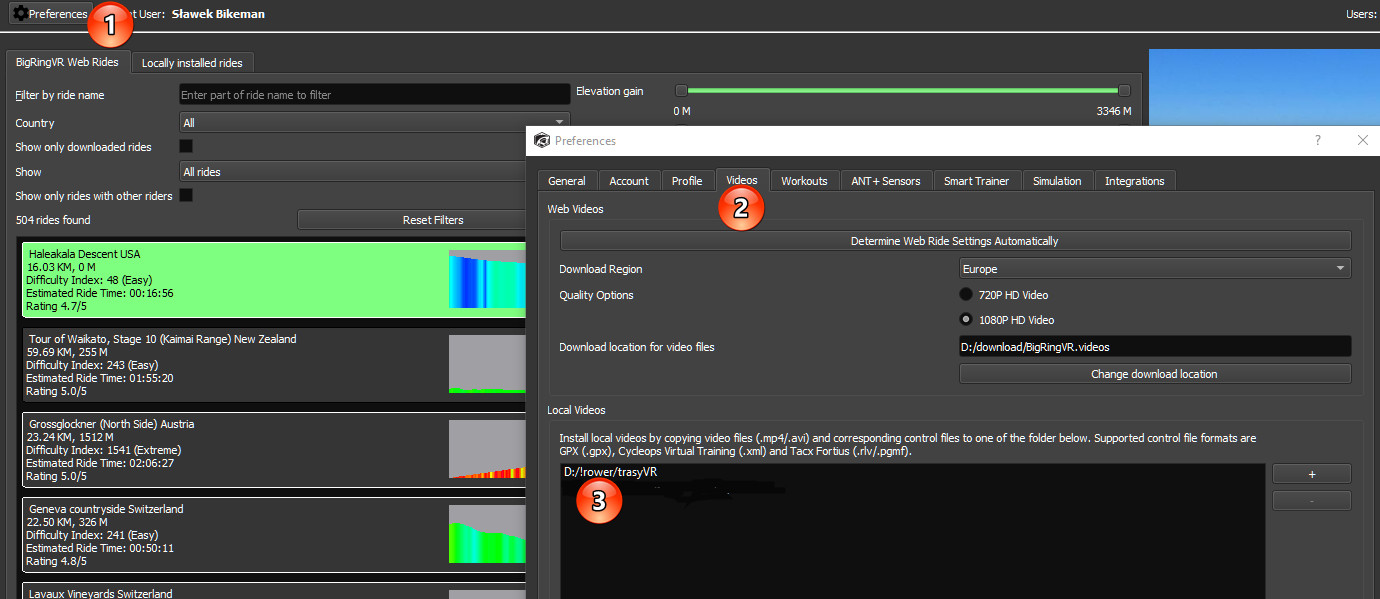Click Grossglockner elevation profile thumbnail
This screenshot has height=599, width=1380.
pos(487,449)
